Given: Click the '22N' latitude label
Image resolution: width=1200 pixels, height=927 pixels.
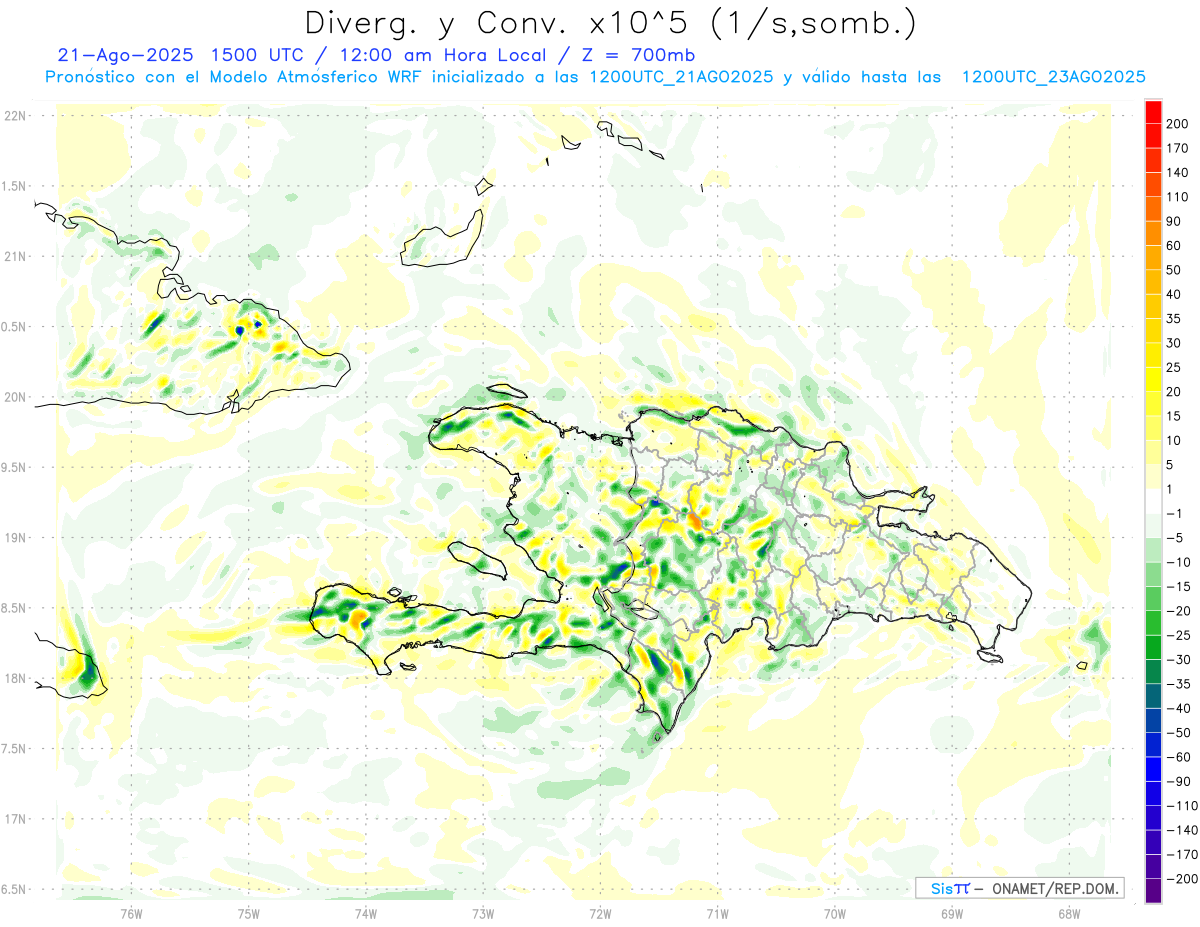Looking at the screenshot, I should coord(15,116).
